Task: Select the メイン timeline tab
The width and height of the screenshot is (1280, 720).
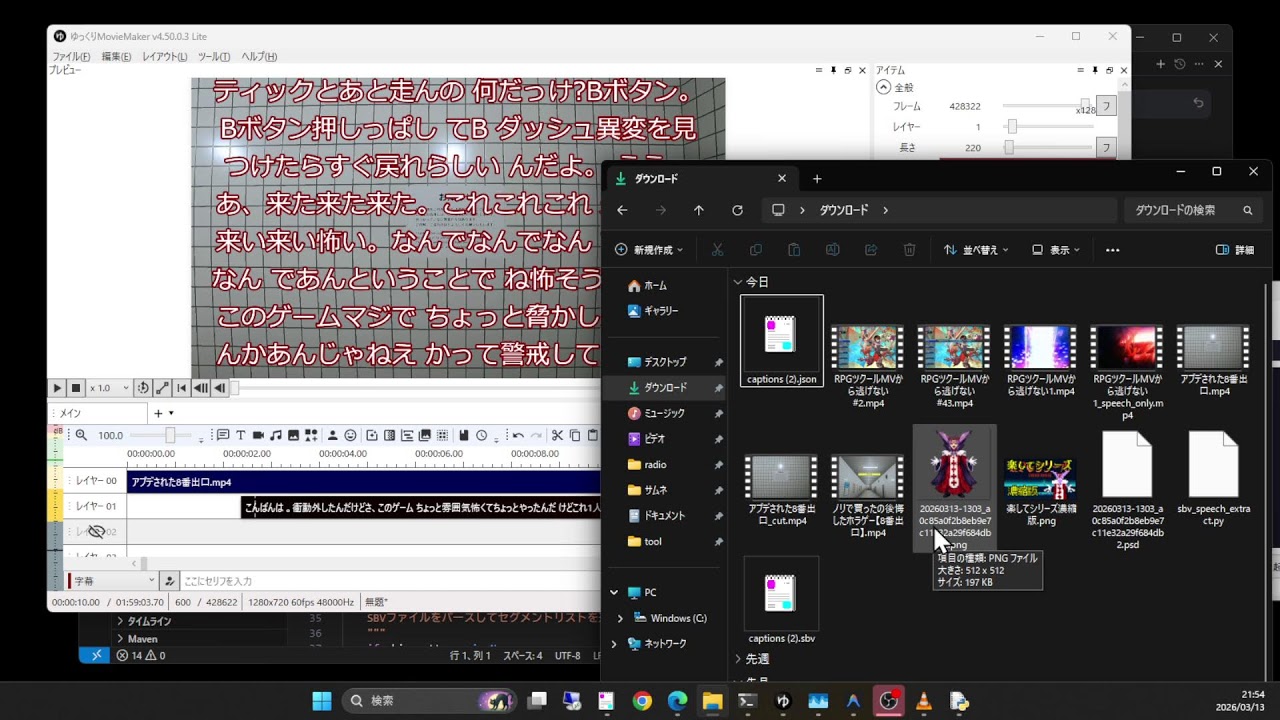Action: click(97, 413)
